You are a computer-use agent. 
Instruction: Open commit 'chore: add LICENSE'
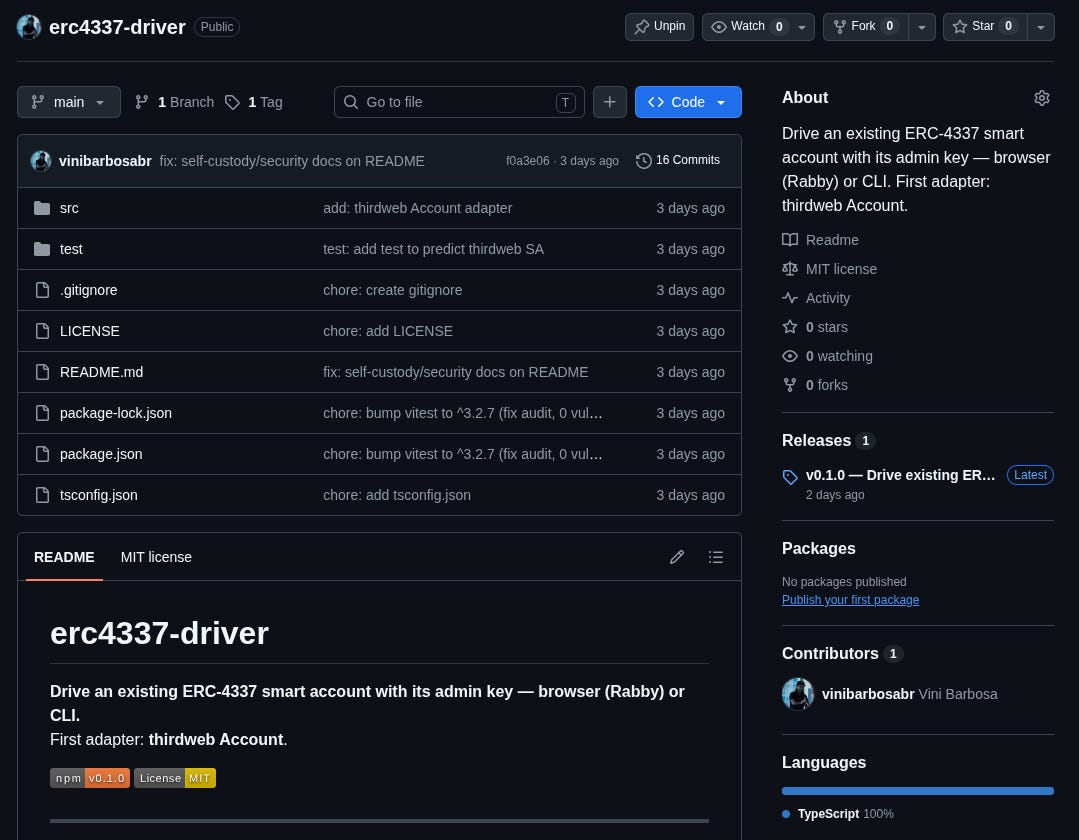coord(388,331)
